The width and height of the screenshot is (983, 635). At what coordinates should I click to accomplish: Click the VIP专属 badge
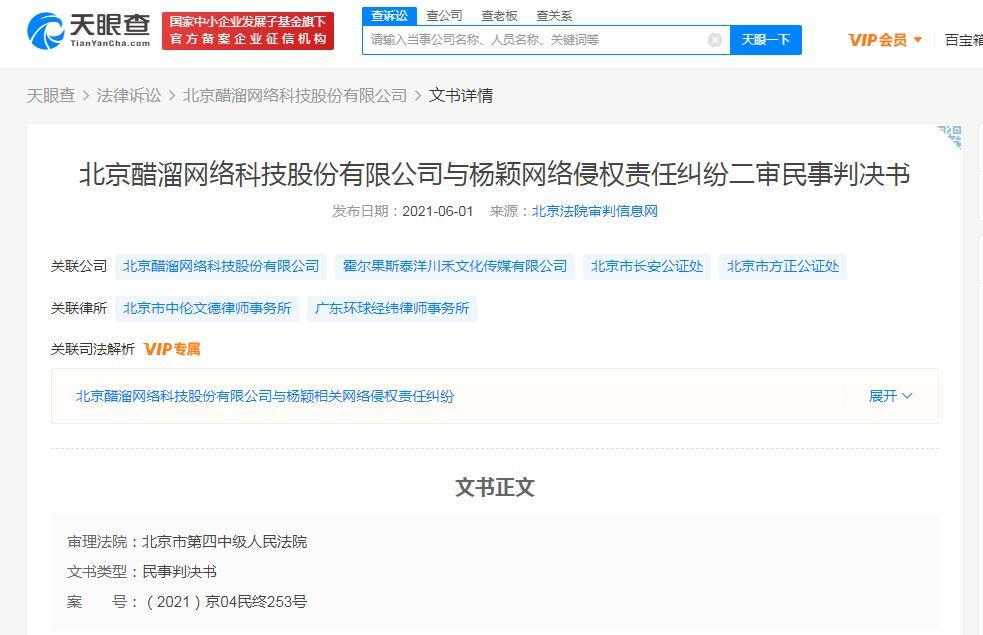172,349
